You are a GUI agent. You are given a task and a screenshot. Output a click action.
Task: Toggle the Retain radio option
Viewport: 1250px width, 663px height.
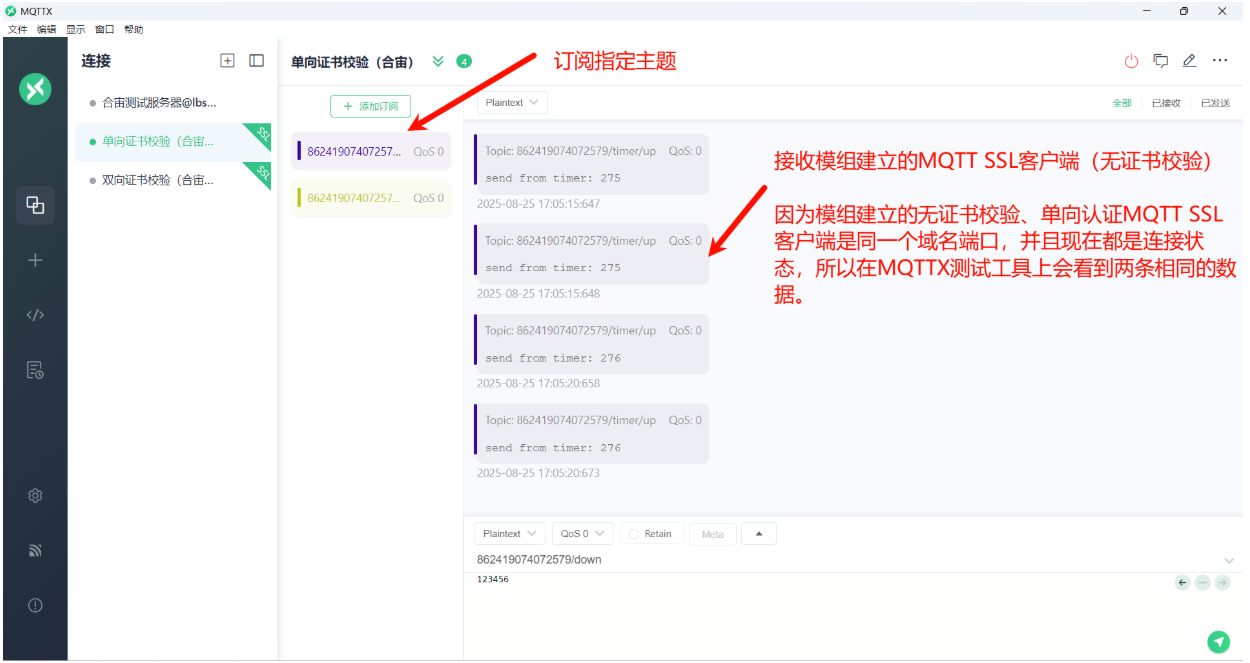click(651, 533)
